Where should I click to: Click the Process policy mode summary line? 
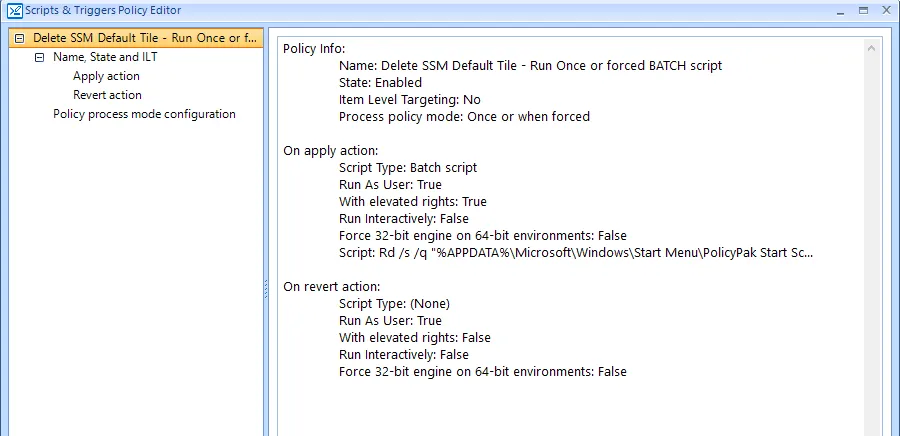pyautogui.click(x=464, y=116)
